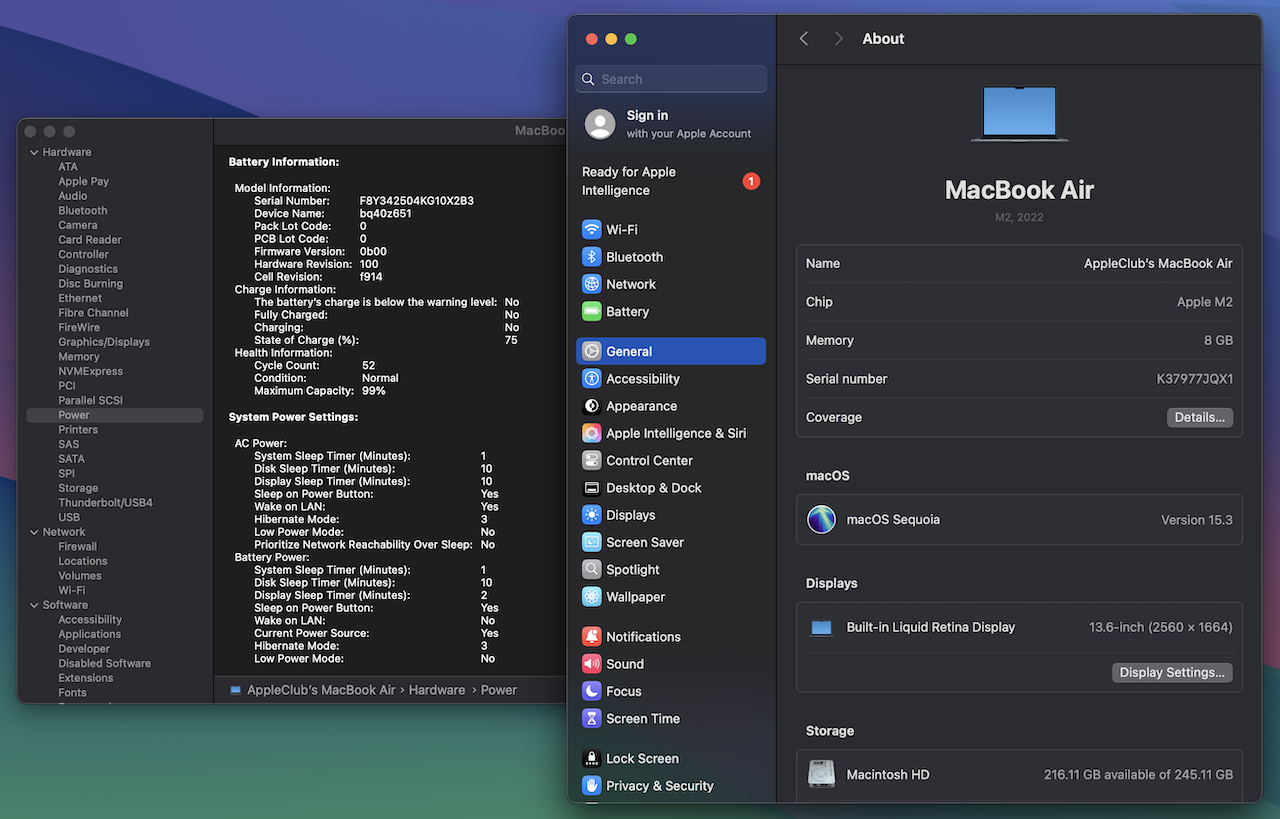
Task: Click the red notification badge showing 1
Action: click(x=751, y=181)
